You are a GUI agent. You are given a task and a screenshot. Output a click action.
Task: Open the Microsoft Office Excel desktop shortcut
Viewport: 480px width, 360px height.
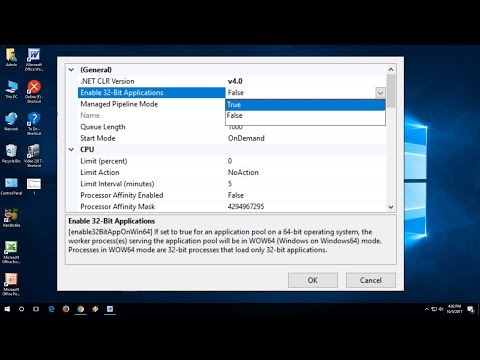point(11,252)
